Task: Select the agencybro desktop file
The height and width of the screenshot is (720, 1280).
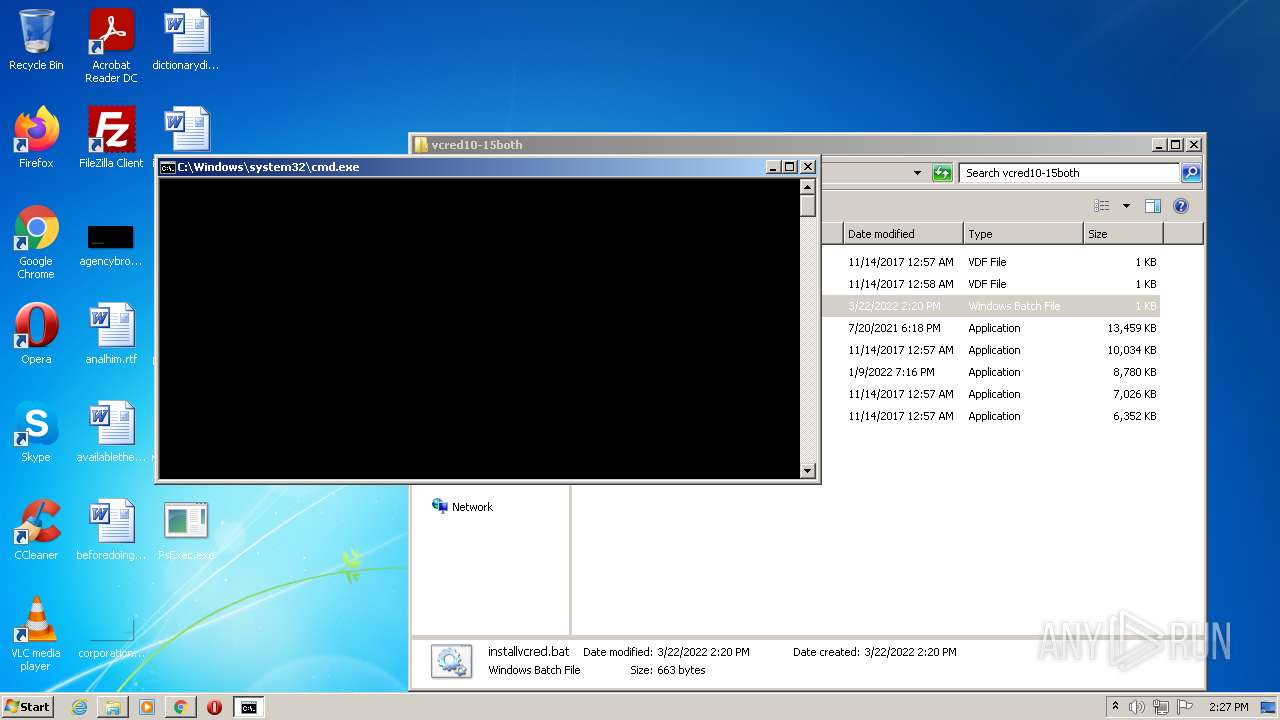Action: (111, 247)
